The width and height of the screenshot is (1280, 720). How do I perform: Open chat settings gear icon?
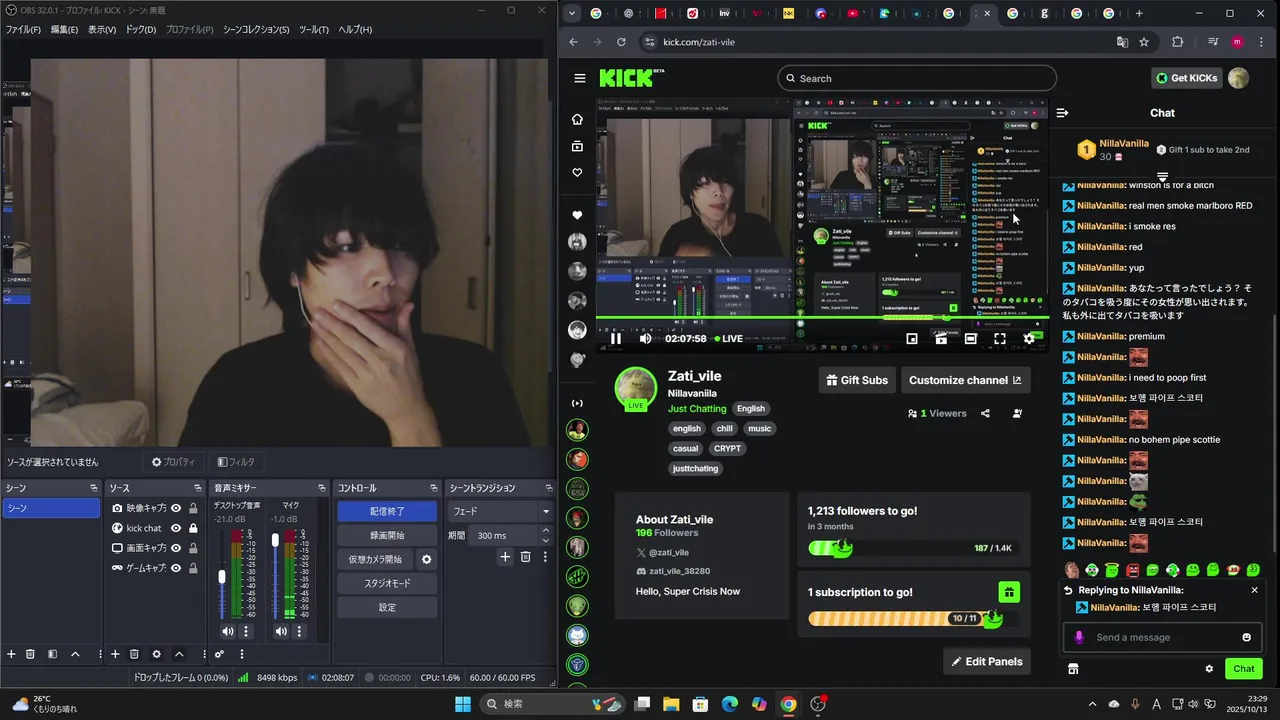click(x=1209, y=669)
